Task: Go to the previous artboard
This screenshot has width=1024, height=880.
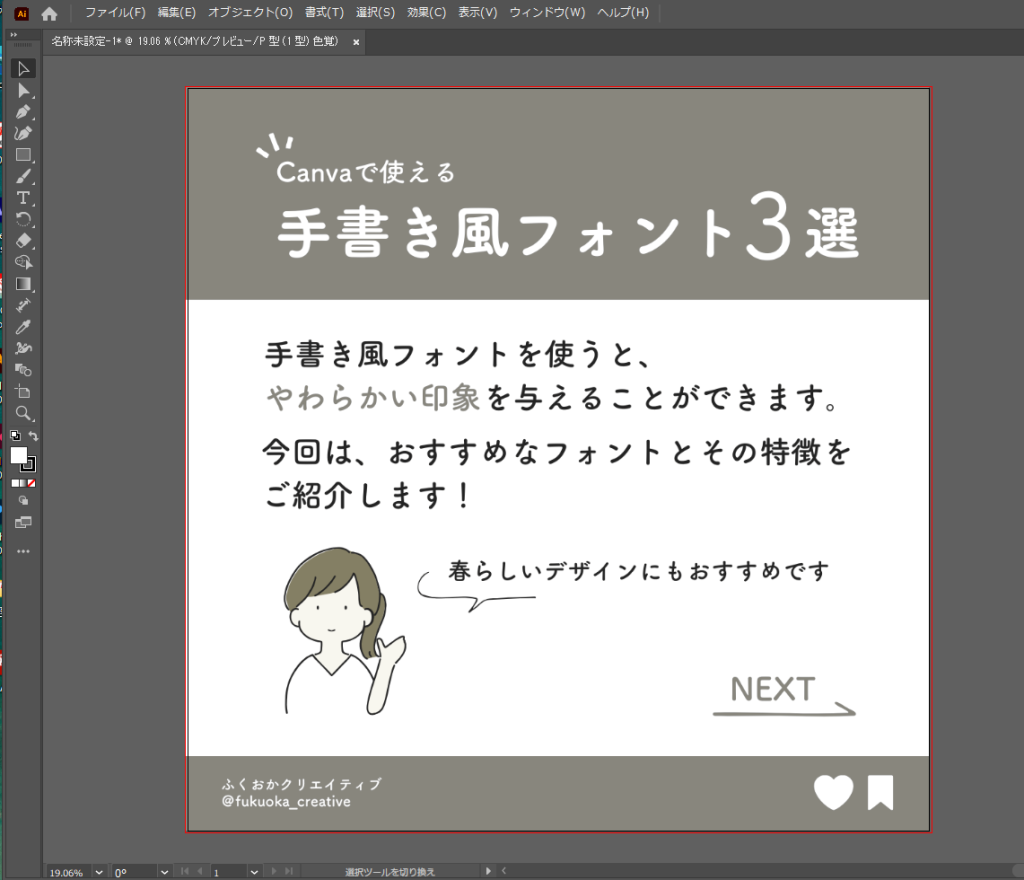Action: point(199,872)
